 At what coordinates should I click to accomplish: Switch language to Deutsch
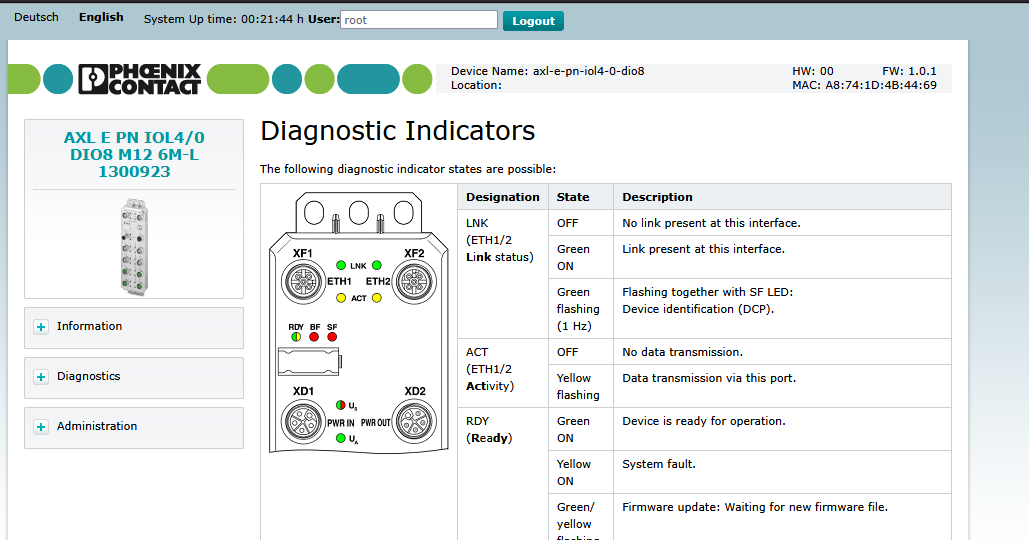click(x=36, y=17)
